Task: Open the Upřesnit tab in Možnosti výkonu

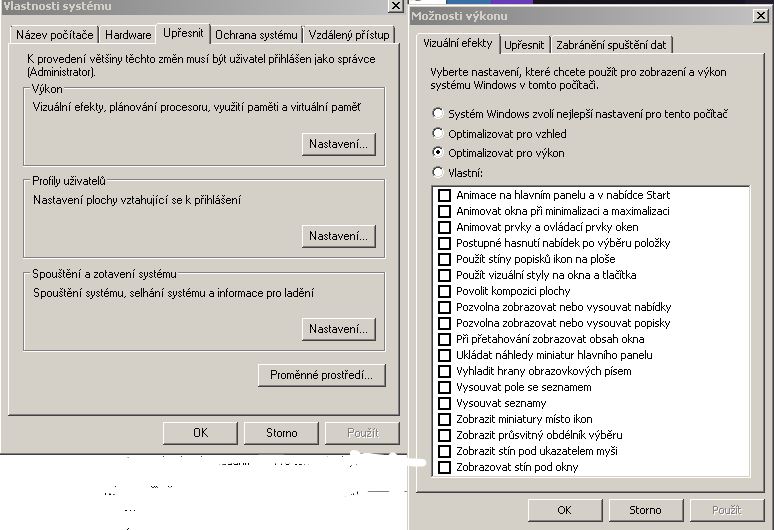Action: coord(524,45)
